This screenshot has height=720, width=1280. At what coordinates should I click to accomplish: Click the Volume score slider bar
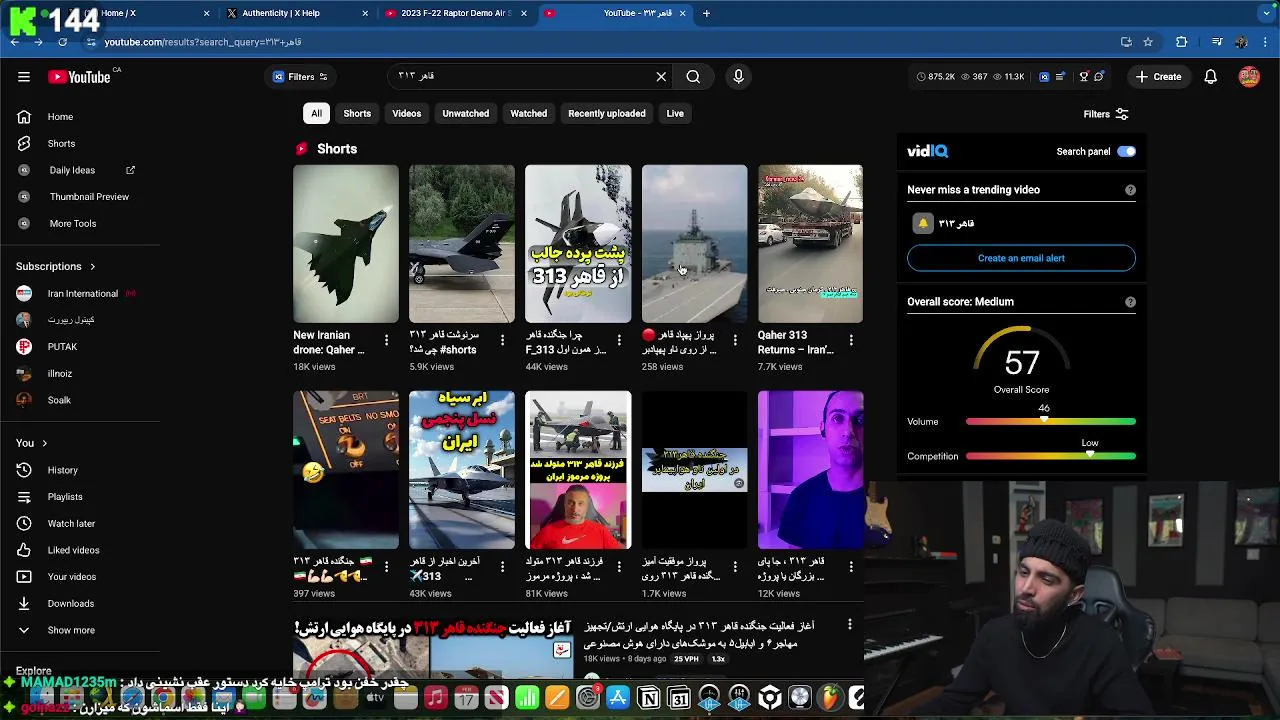1051,422
